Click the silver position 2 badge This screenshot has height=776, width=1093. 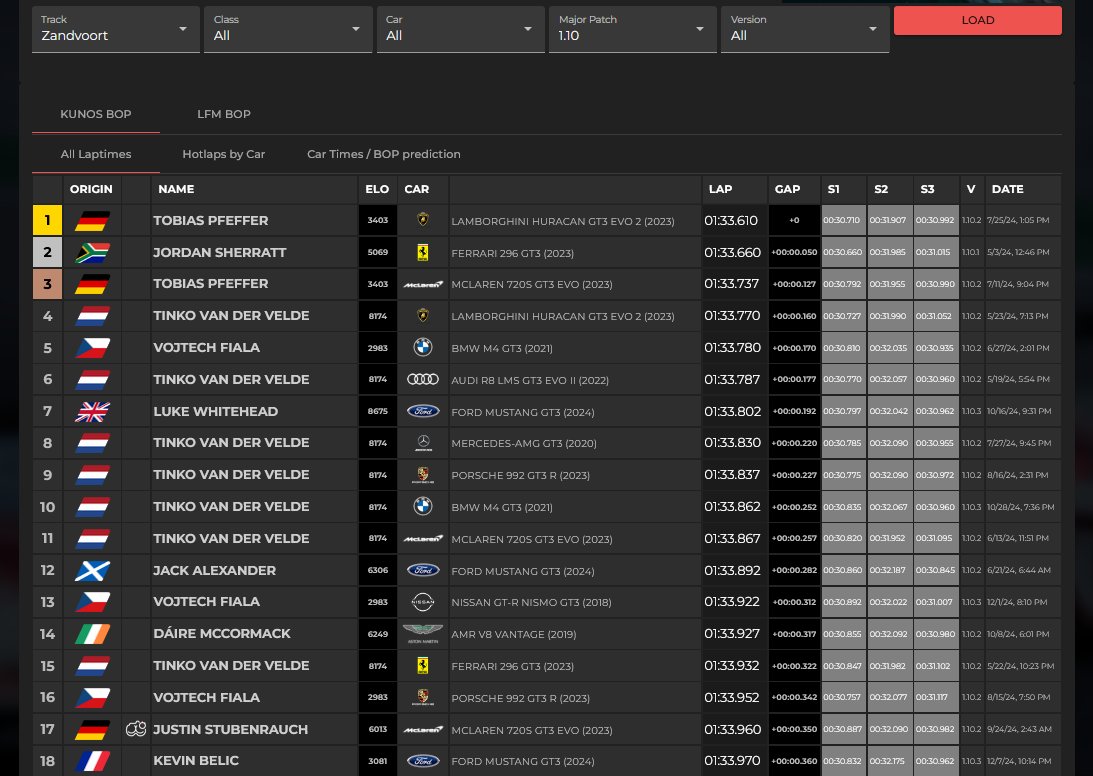tap(47, 252)
